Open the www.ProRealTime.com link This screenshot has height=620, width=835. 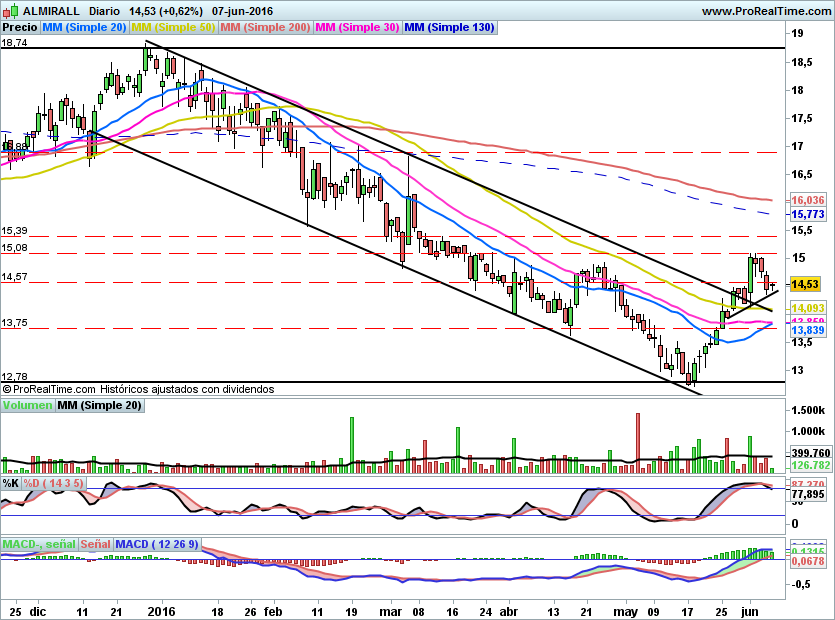[765, 11]
